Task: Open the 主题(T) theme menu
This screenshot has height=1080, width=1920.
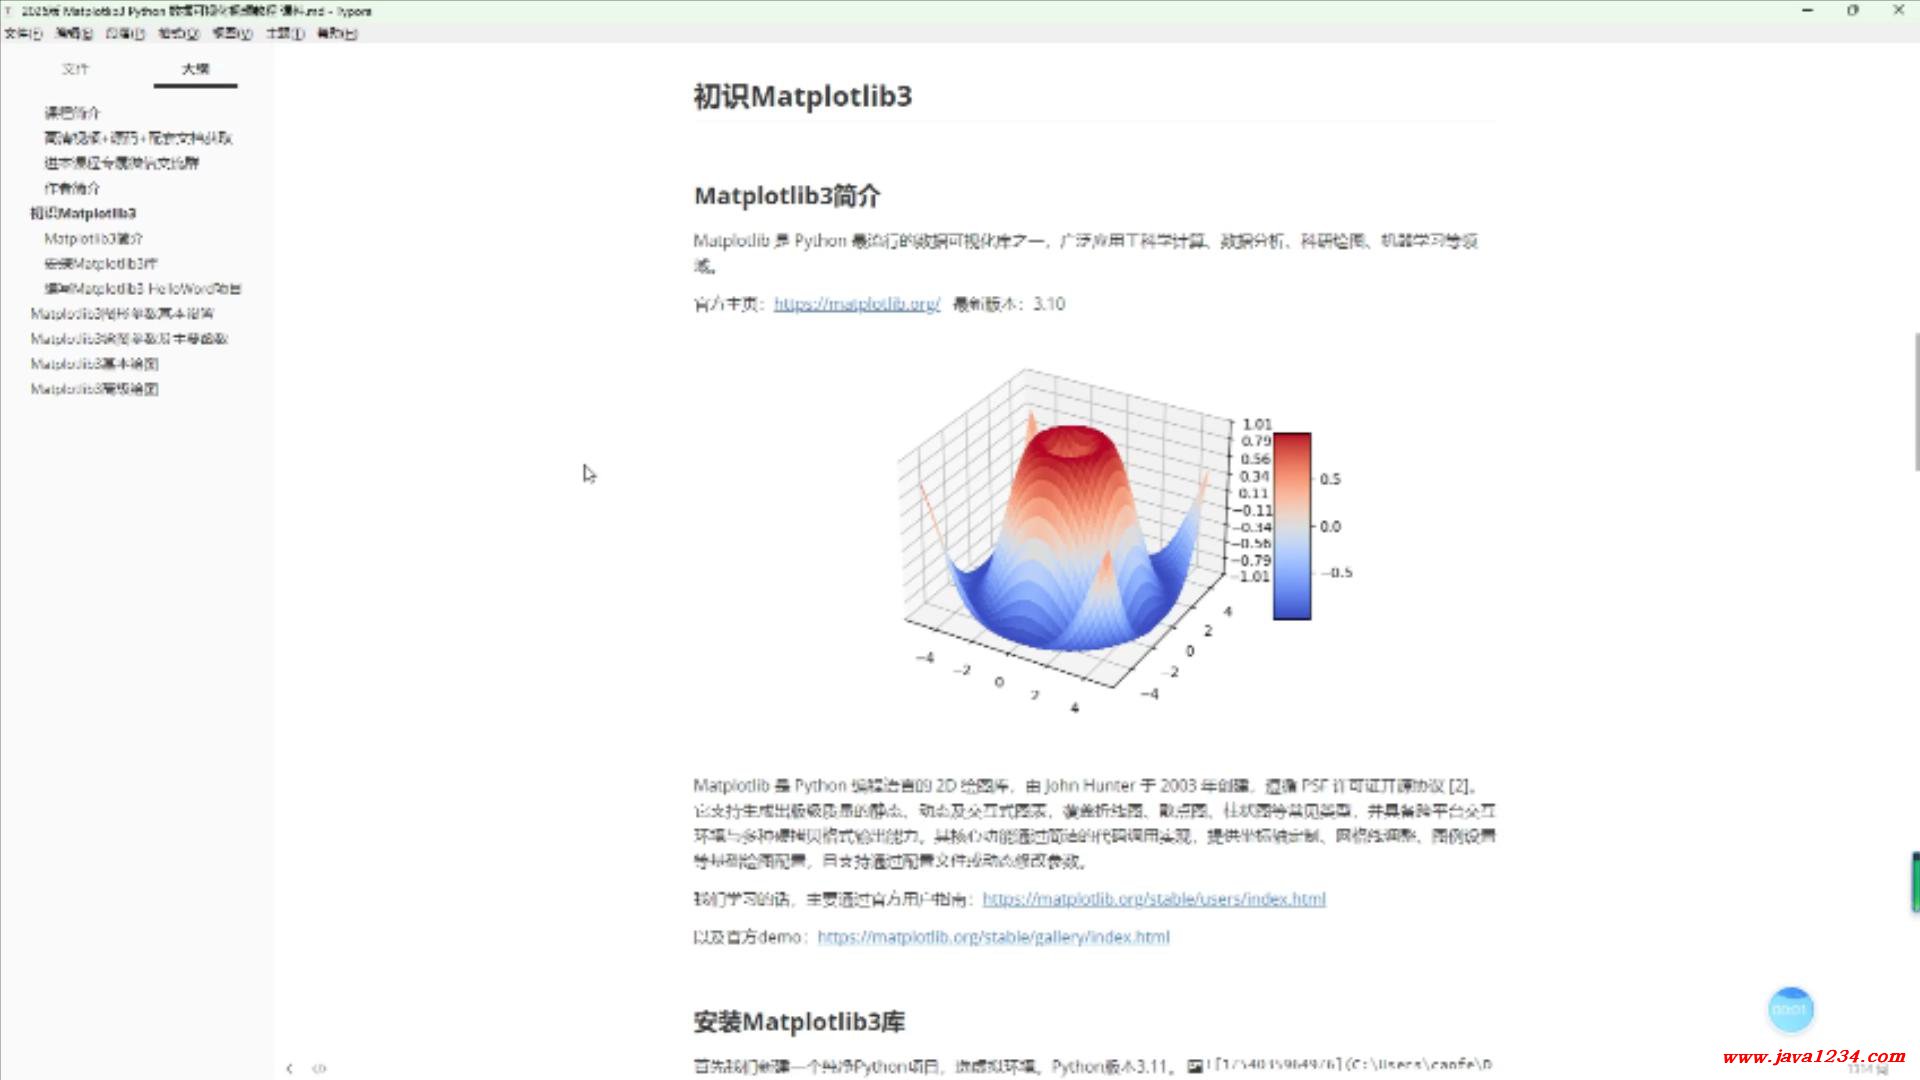Action: pyautogui.click(x=284, y=33)
